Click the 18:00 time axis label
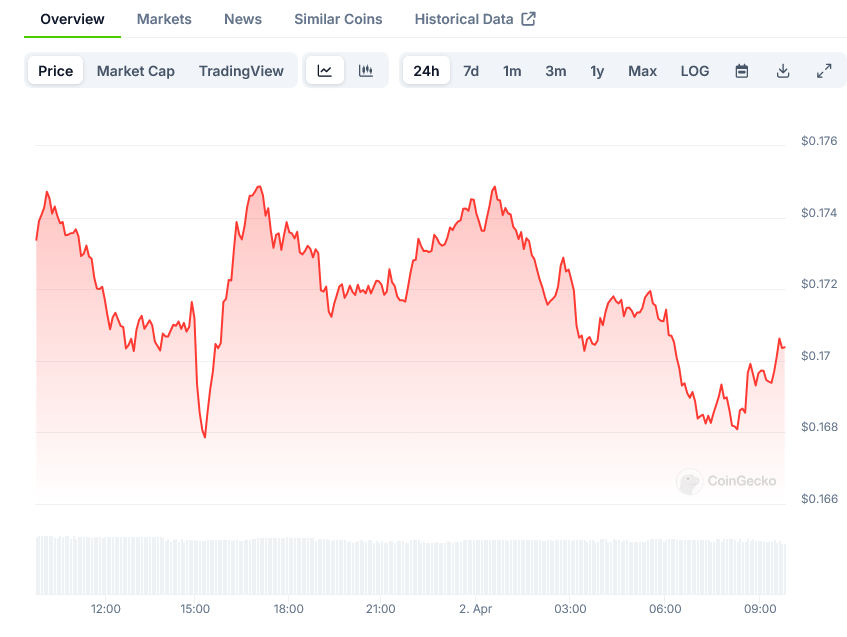847x637 pixels. (288, 609)
